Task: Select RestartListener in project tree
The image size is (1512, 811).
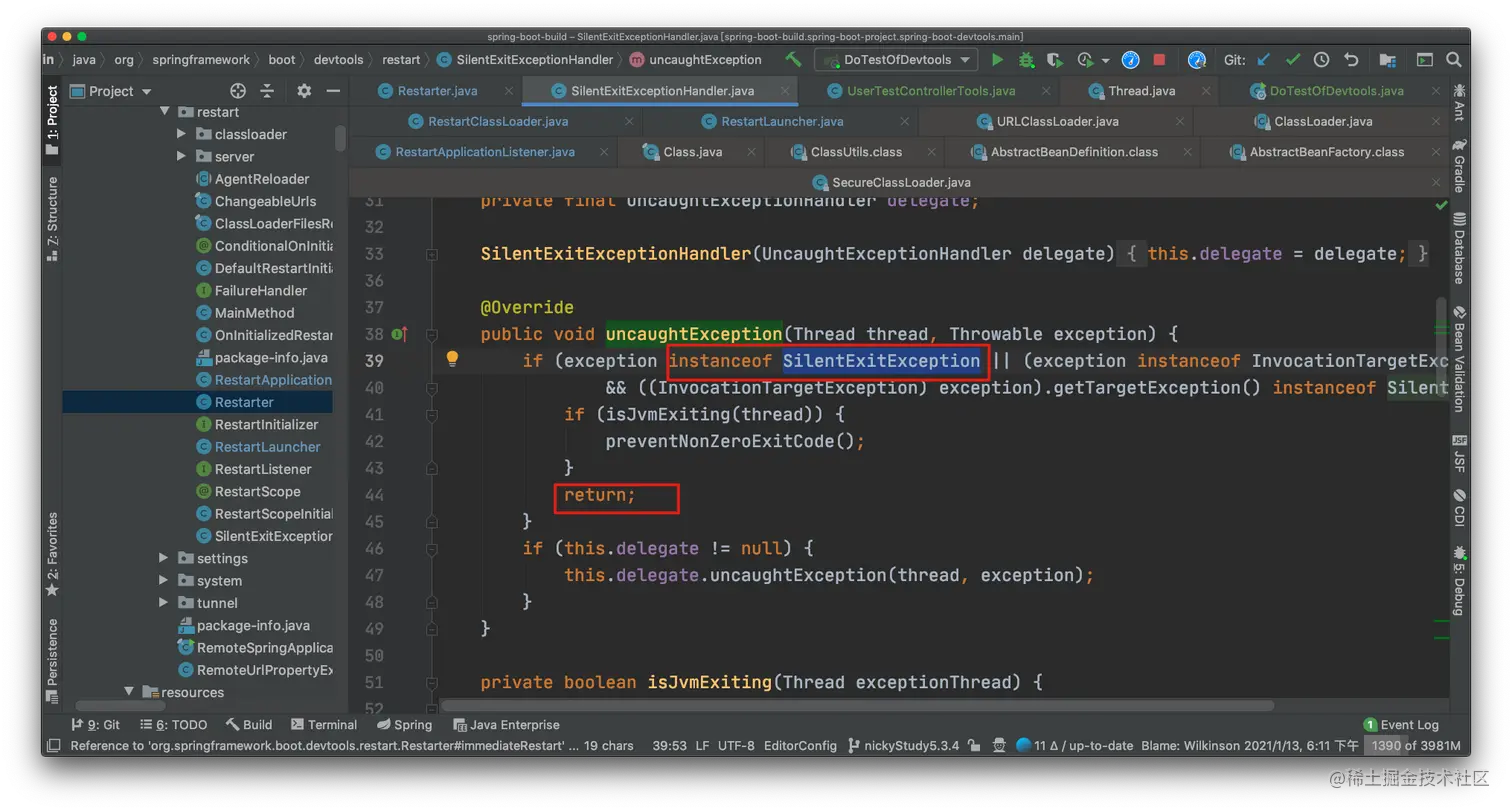Action: pyautogui.click(x=263, y=469)
